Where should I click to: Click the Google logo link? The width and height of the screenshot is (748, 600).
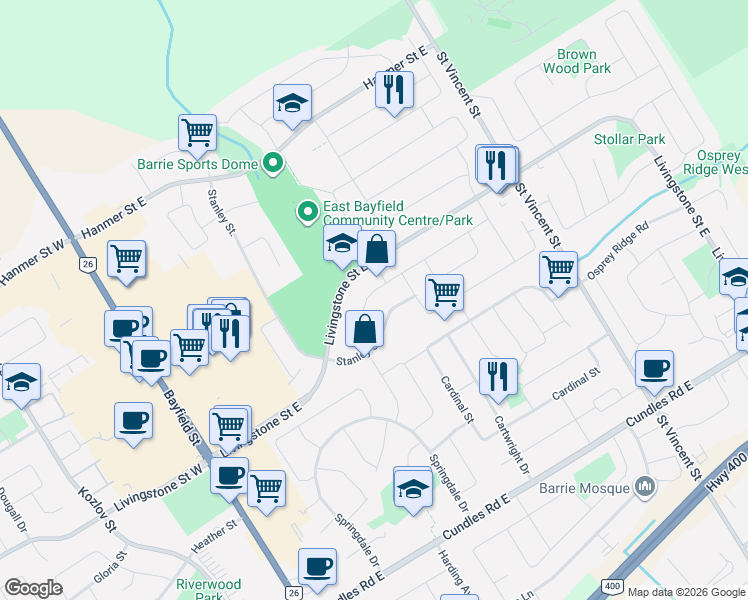coord(33,588)
